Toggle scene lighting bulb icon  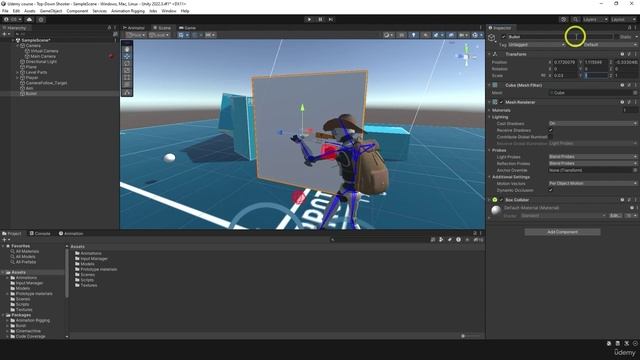[x=413, y=35]
